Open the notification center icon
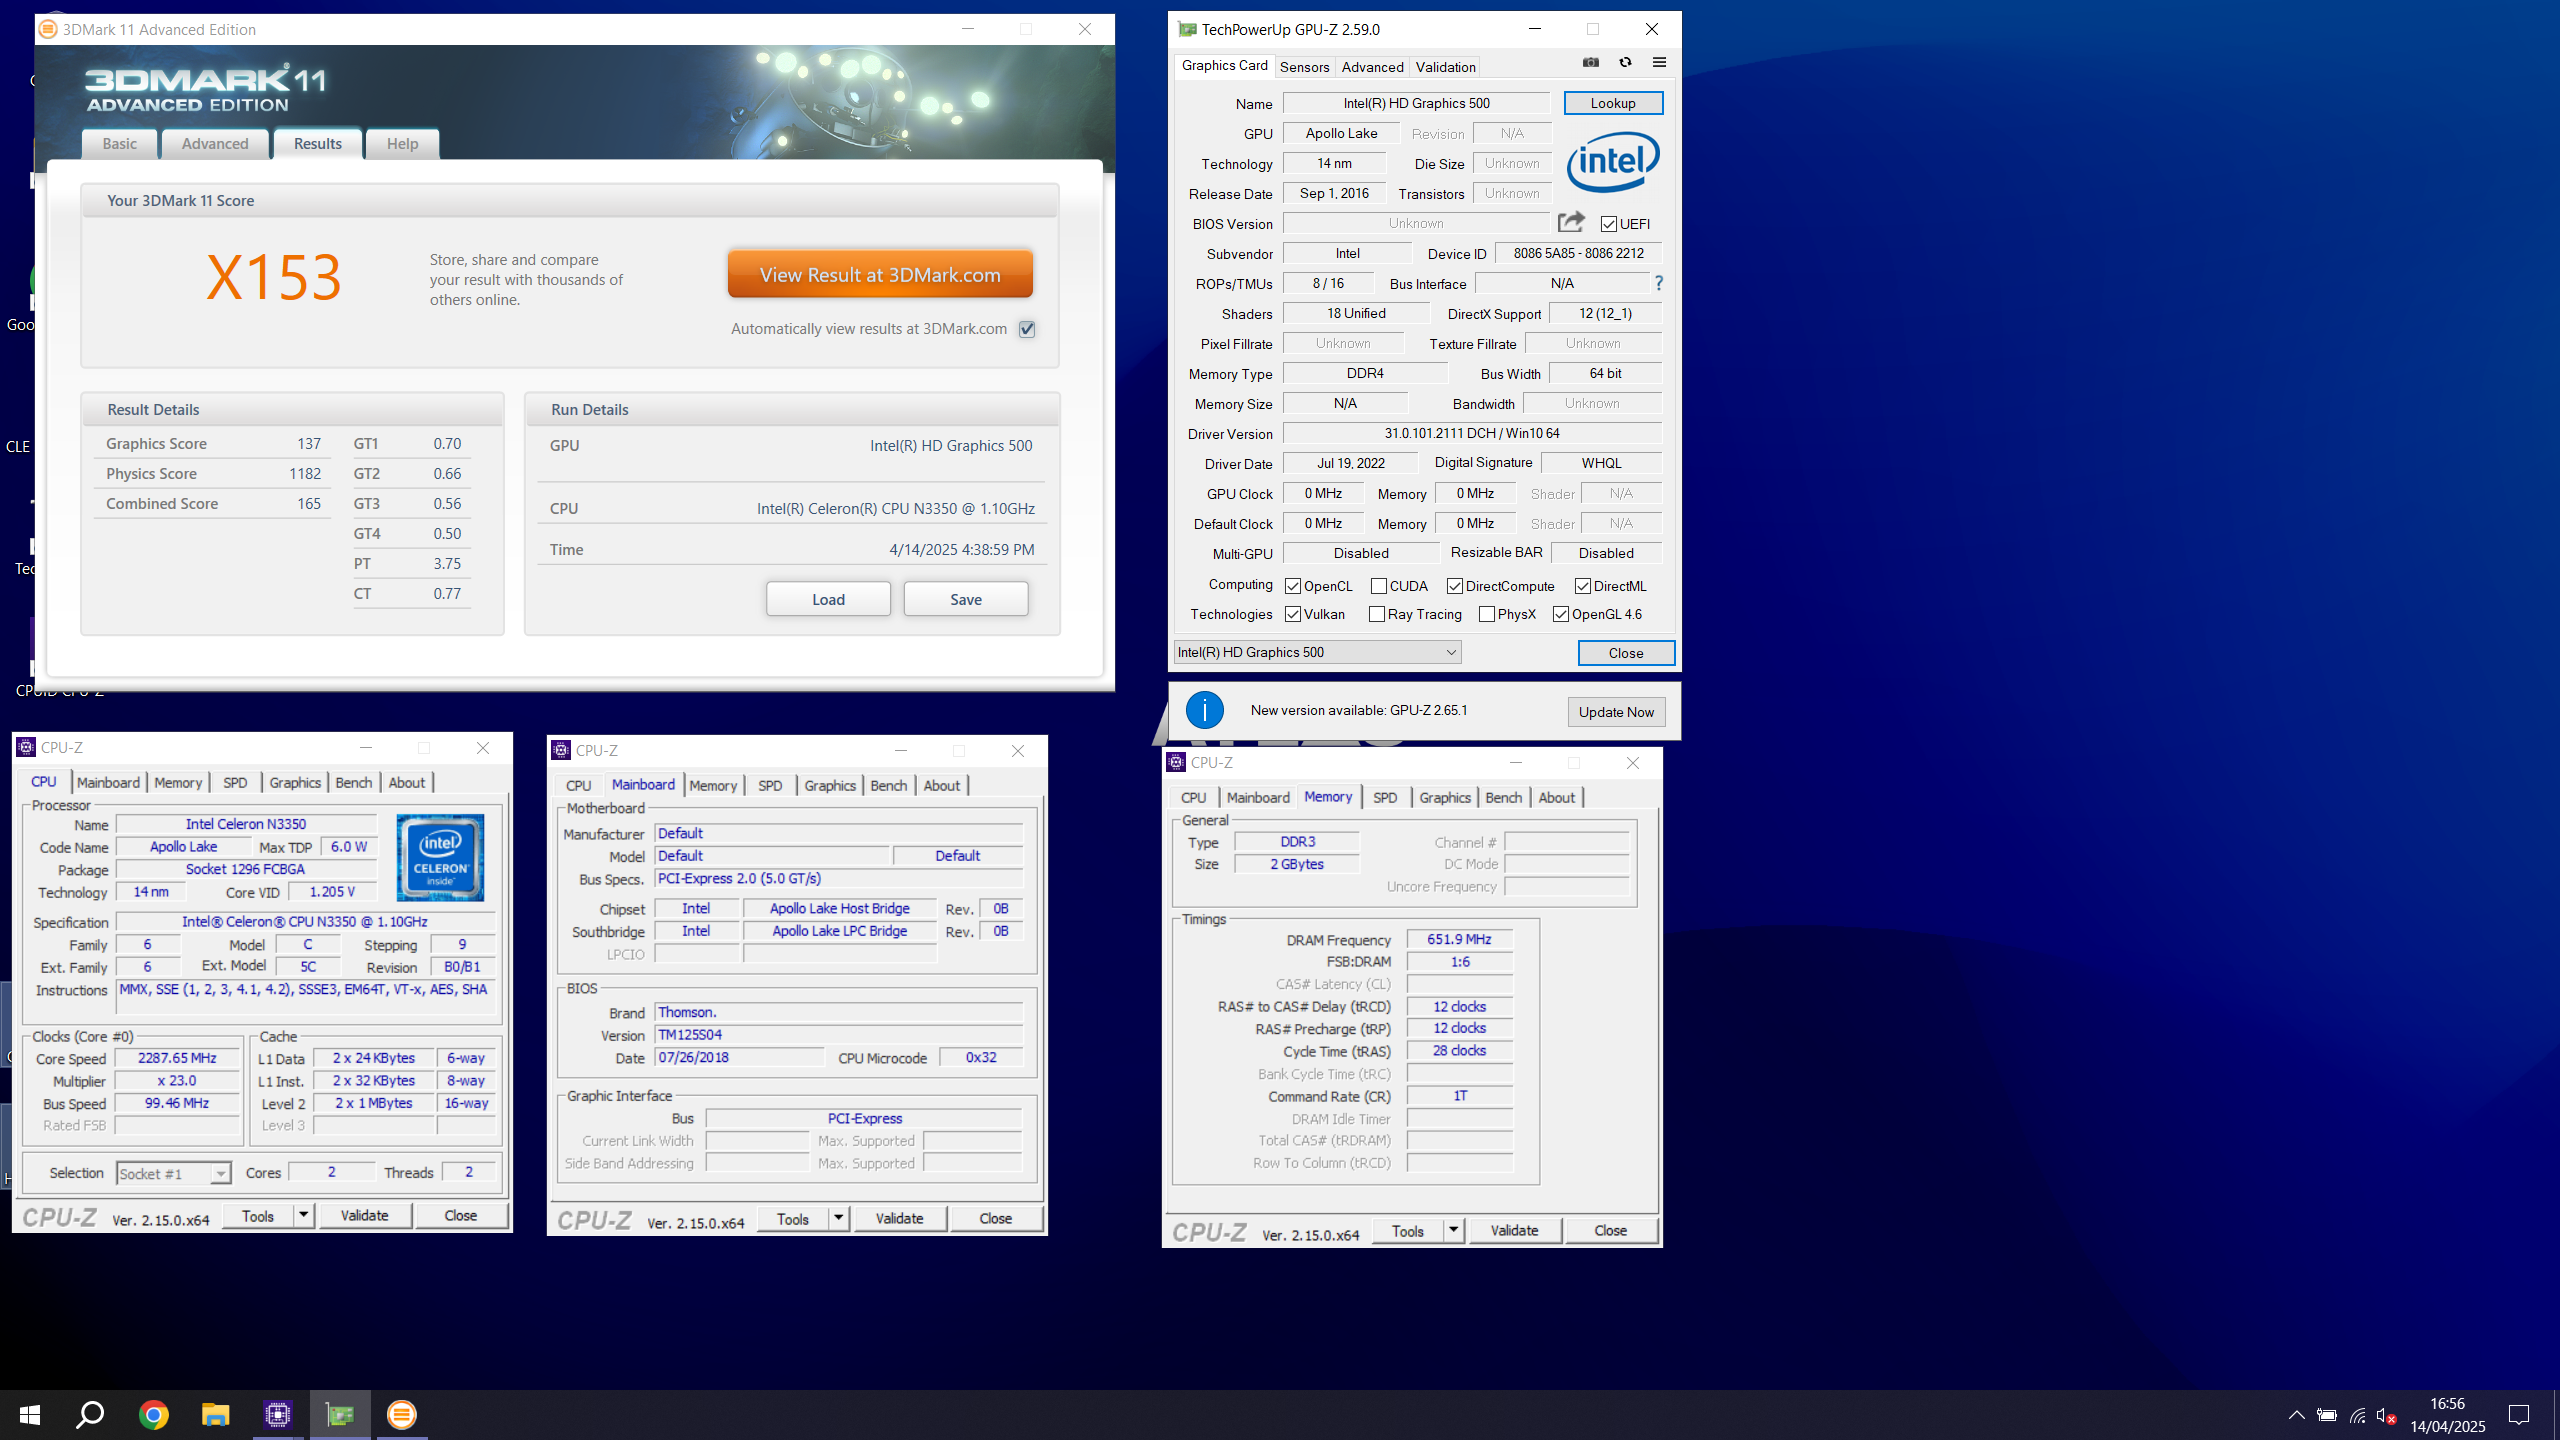The height and width of the screenshot is (1440, 2560). pyautogui.click(x=2519, y=1415)
